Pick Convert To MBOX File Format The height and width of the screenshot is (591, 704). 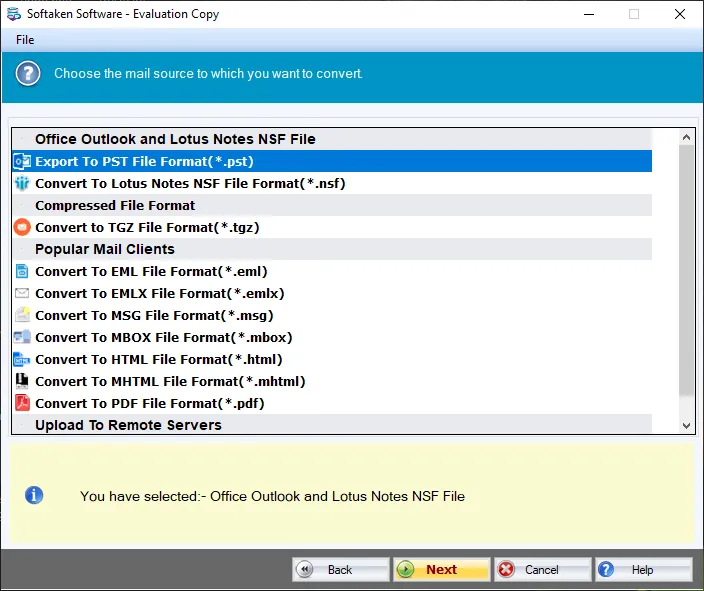[x=332, y=337]
